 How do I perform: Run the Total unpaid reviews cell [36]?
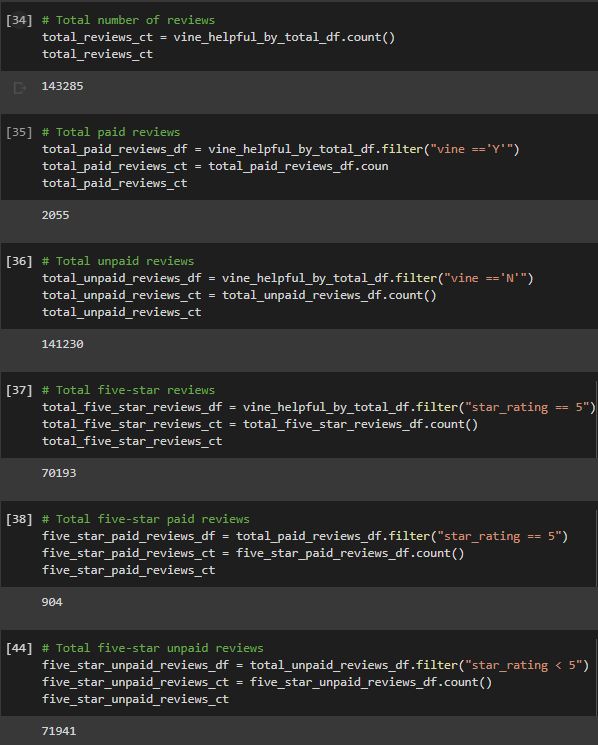click(x=19, y=261)
